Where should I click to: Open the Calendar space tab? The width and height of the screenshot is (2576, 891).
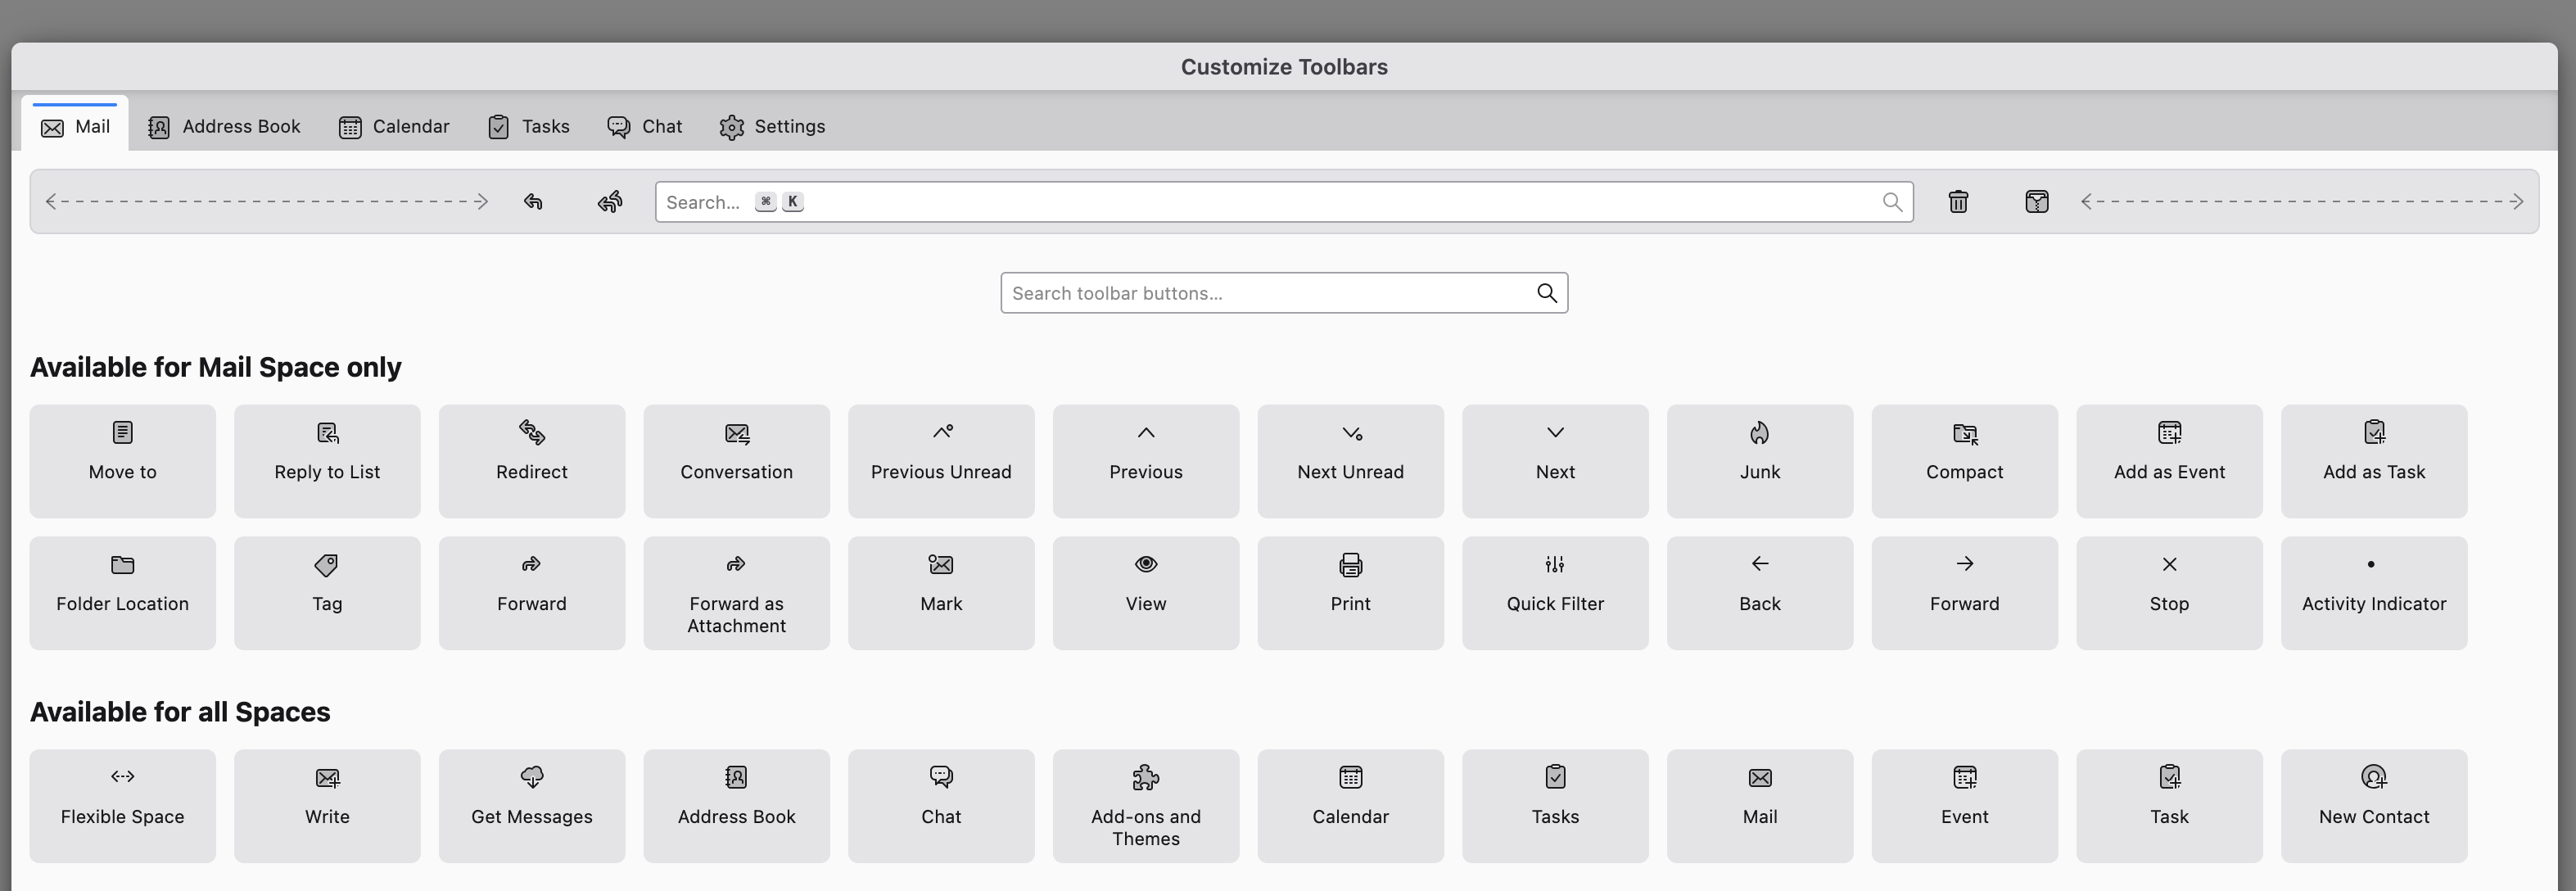click(394, 127)
